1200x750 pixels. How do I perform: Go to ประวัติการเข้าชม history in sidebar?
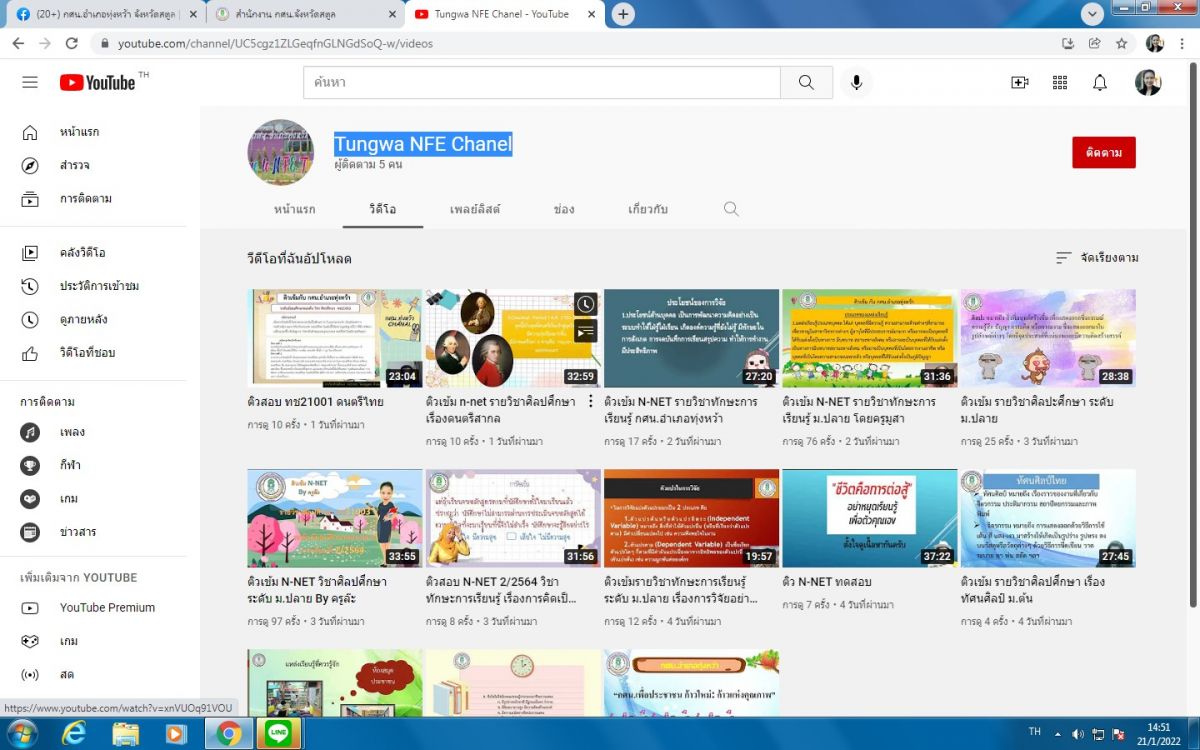tap(99, 286)
